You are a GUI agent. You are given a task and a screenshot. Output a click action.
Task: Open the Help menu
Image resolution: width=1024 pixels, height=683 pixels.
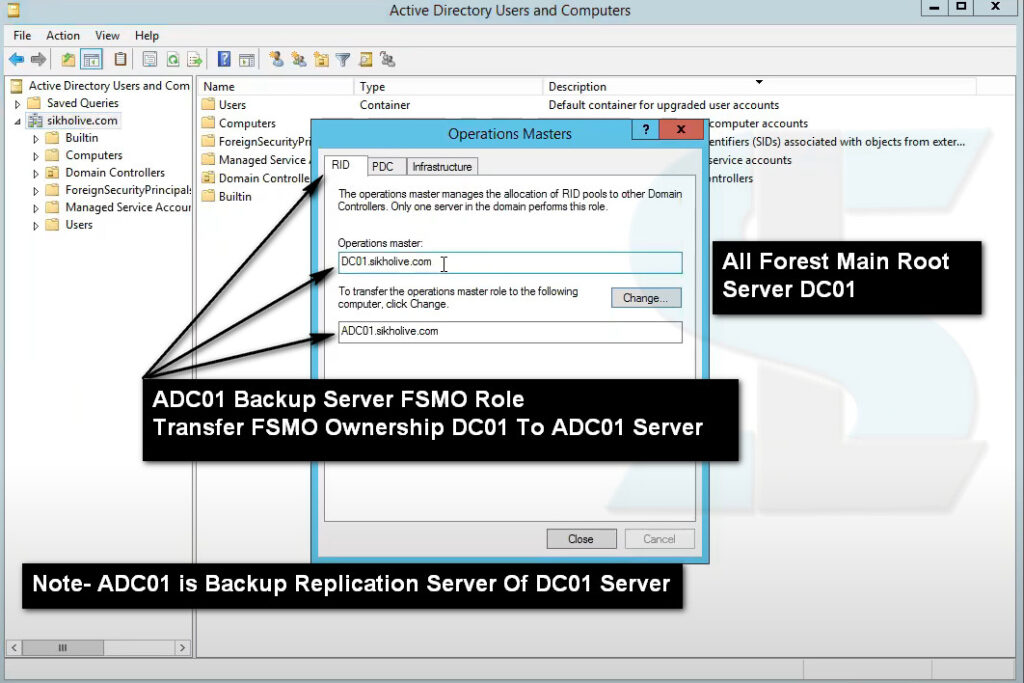(x=147, y=35)
